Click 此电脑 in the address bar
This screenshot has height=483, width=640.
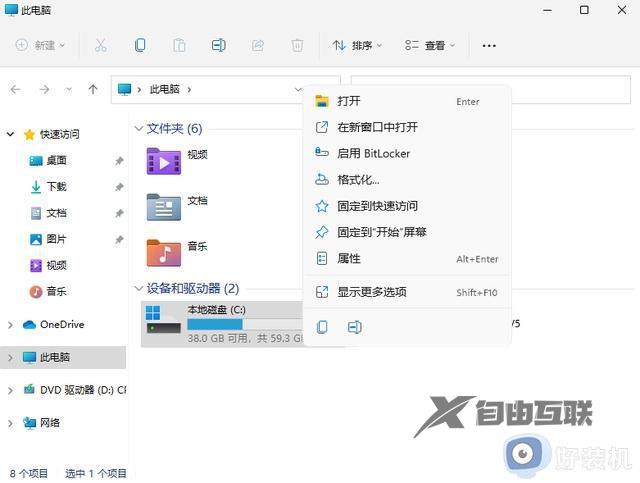164,89
